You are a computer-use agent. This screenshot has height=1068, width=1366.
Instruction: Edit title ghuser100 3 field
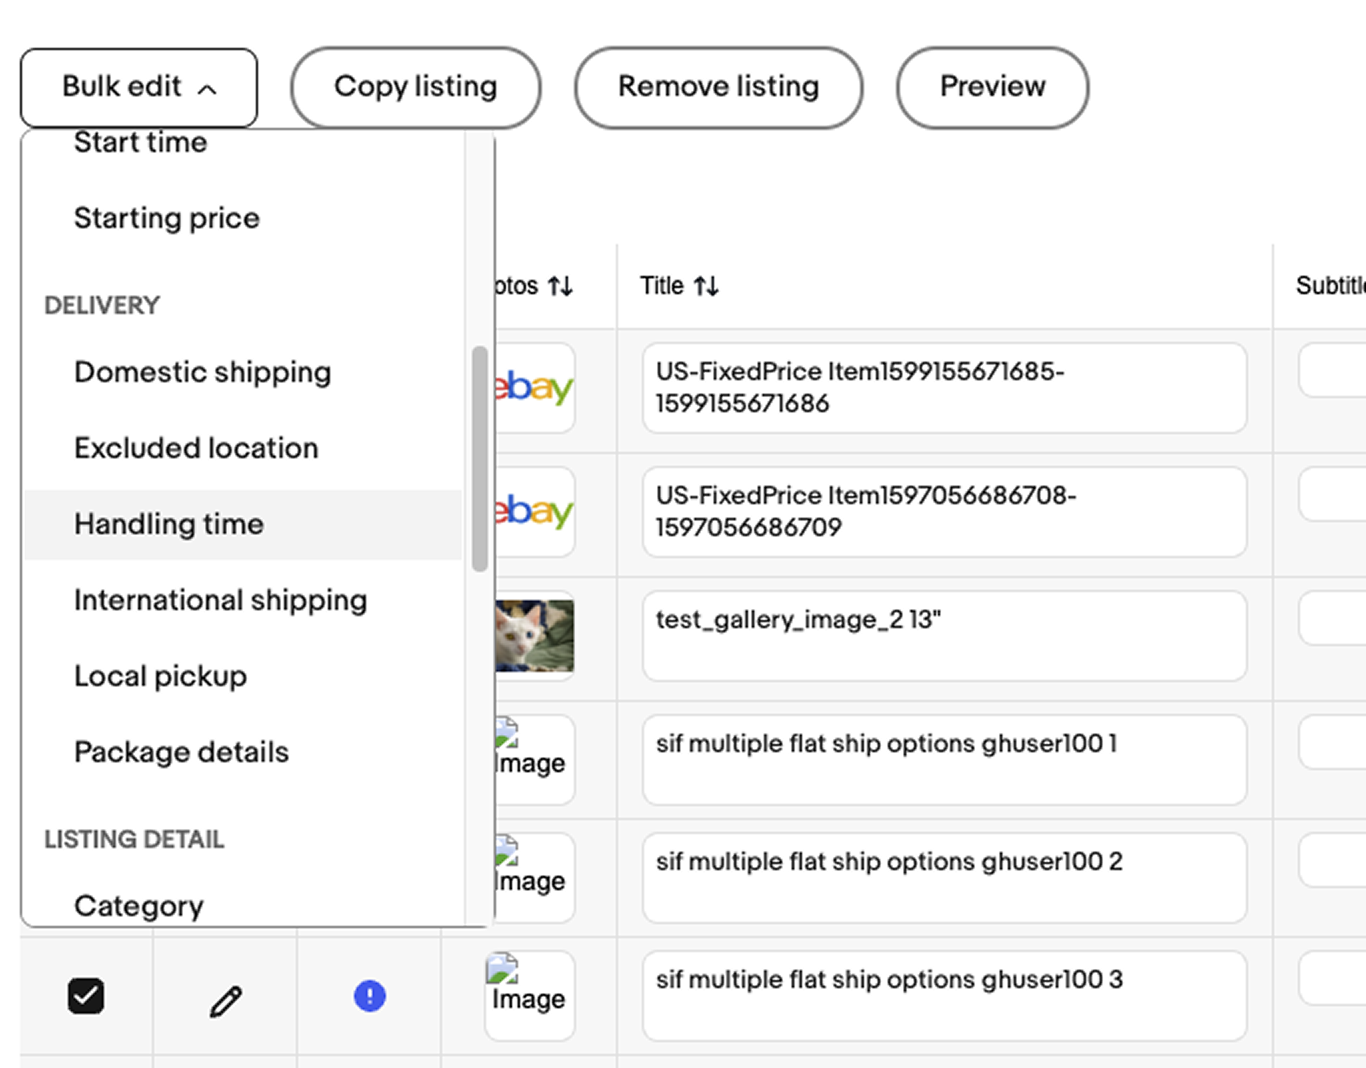click(x=944, y=996)
